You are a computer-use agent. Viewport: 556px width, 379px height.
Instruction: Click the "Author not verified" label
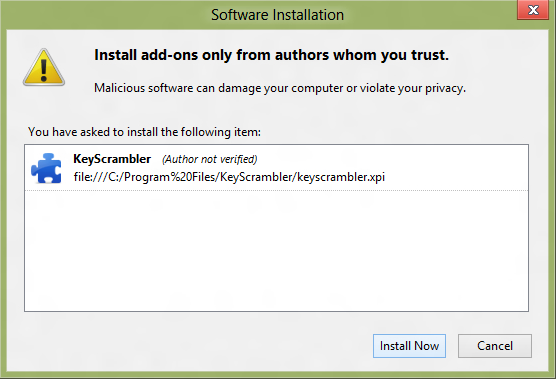tap(210, 159)
